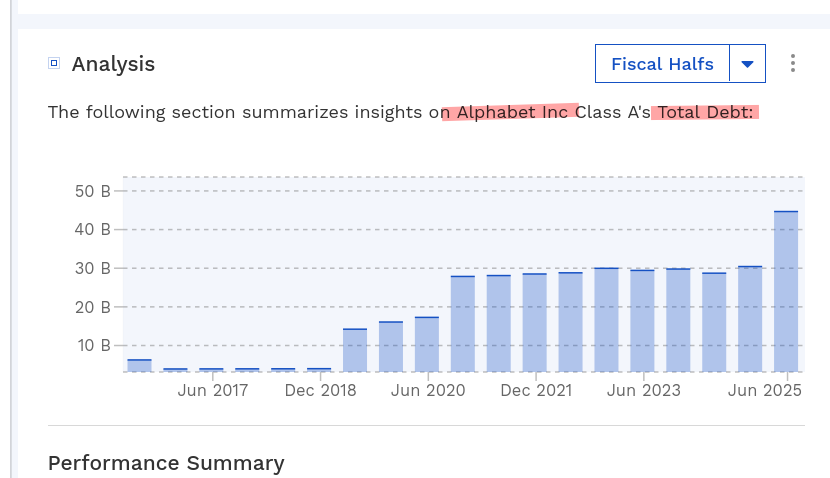Viewport: 830px width, 478px height.
Task: Click the 10 B y-axis label
Action: pyautogui.click(x=92, y=346)
